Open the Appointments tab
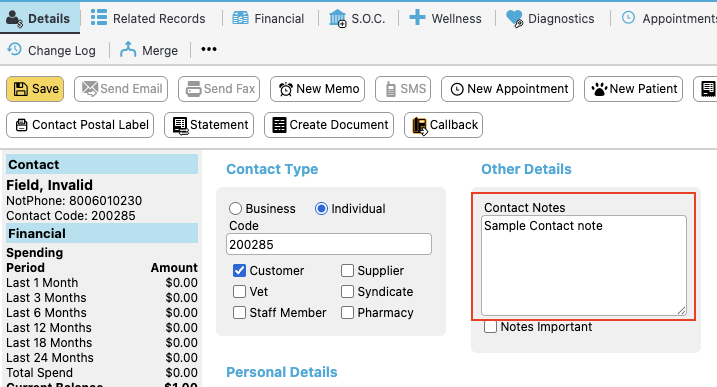The width and height of the screenshot is (717, 387). (669, 18)
